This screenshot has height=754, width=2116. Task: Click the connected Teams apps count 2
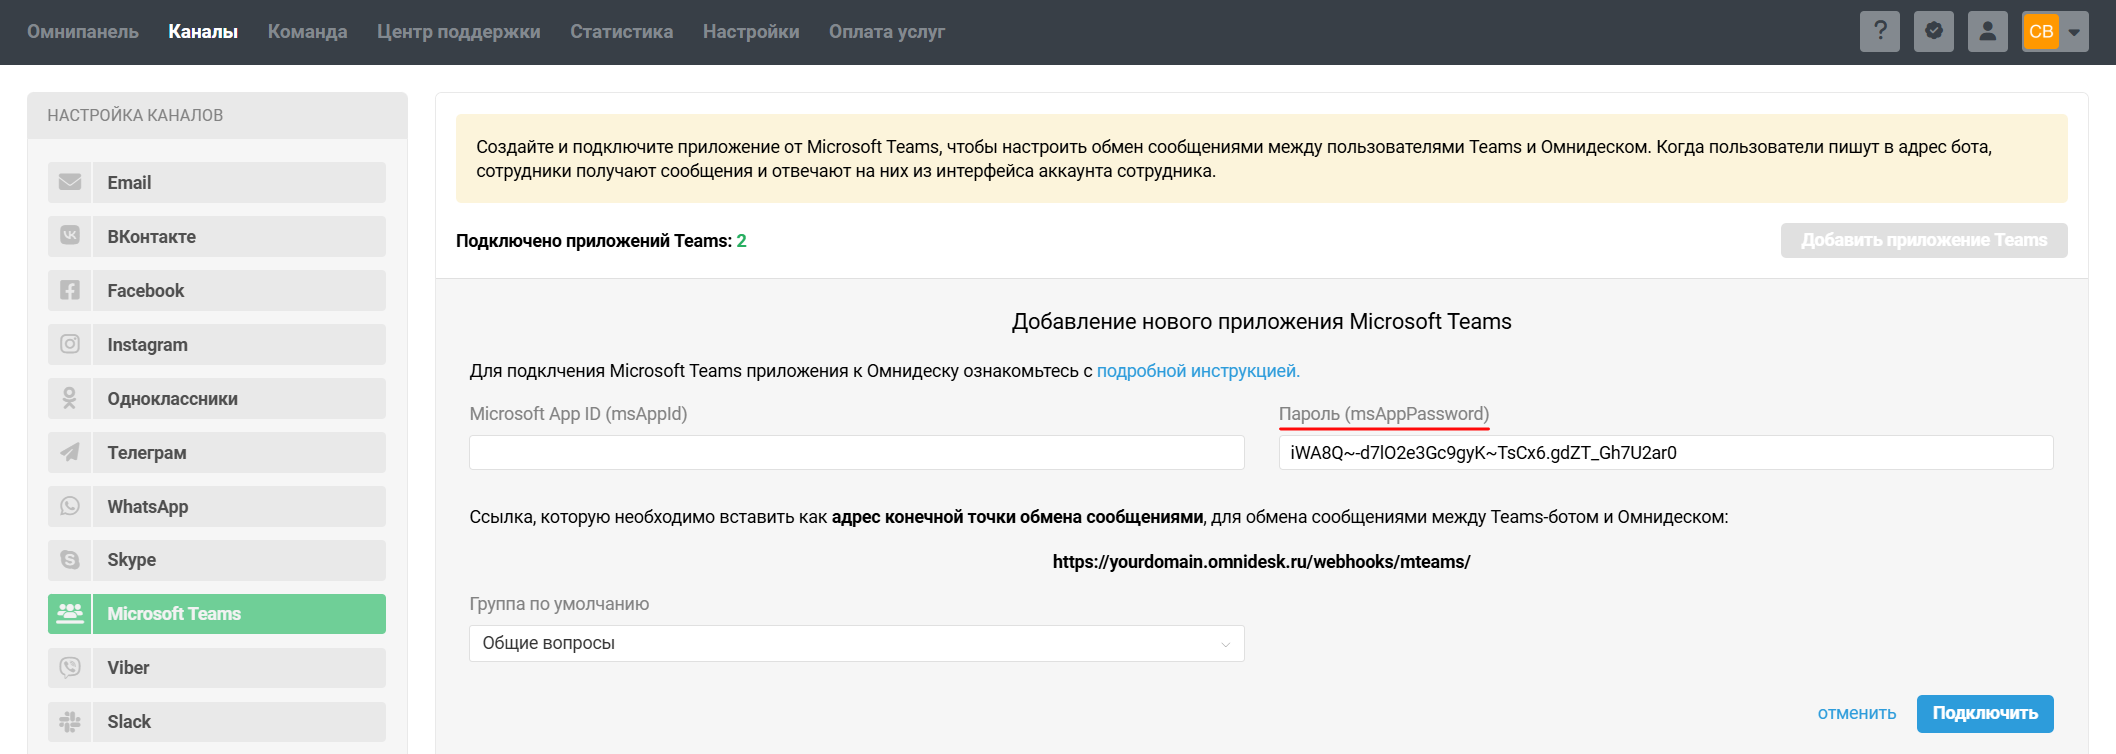click(x=742, y=241)
